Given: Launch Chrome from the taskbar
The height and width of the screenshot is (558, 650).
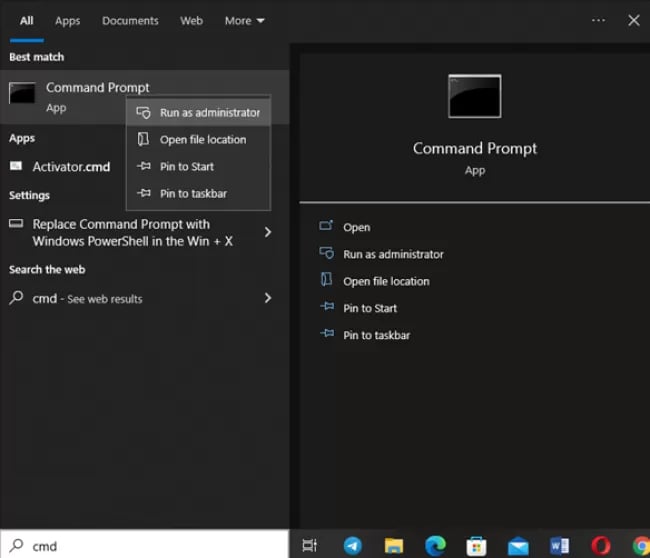Looking at the screenshot, I should 641,546.
